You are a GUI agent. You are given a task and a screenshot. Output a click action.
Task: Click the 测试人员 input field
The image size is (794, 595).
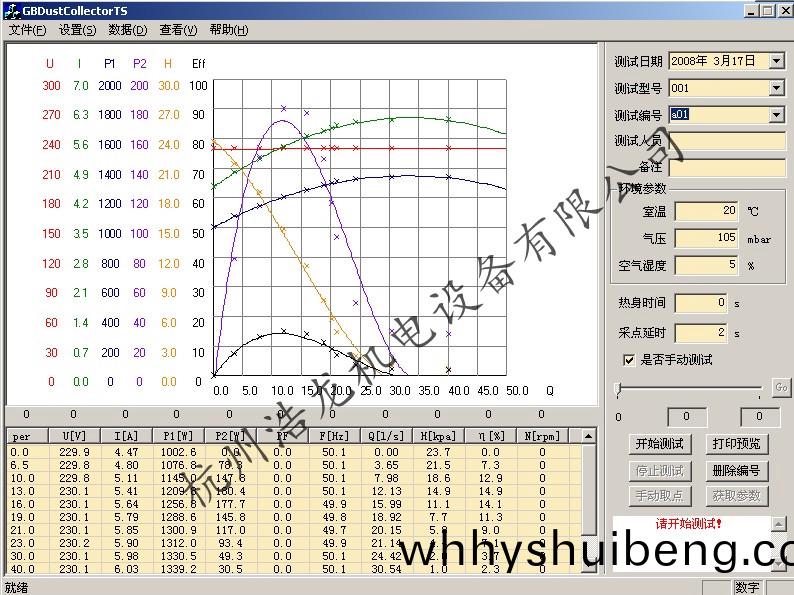[727, 141]
